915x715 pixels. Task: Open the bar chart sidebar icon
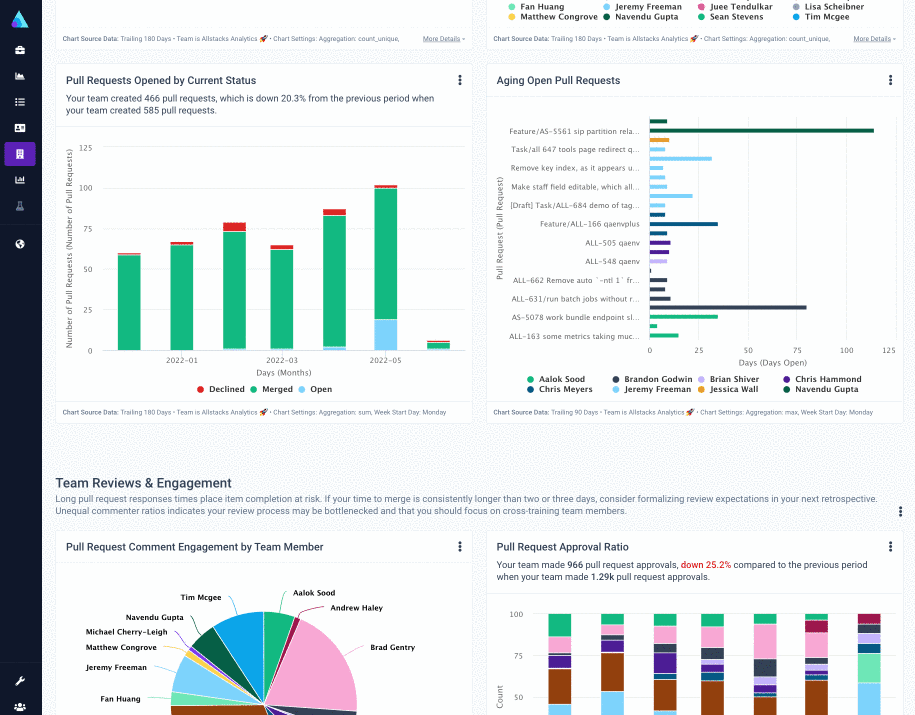(20, 180)
